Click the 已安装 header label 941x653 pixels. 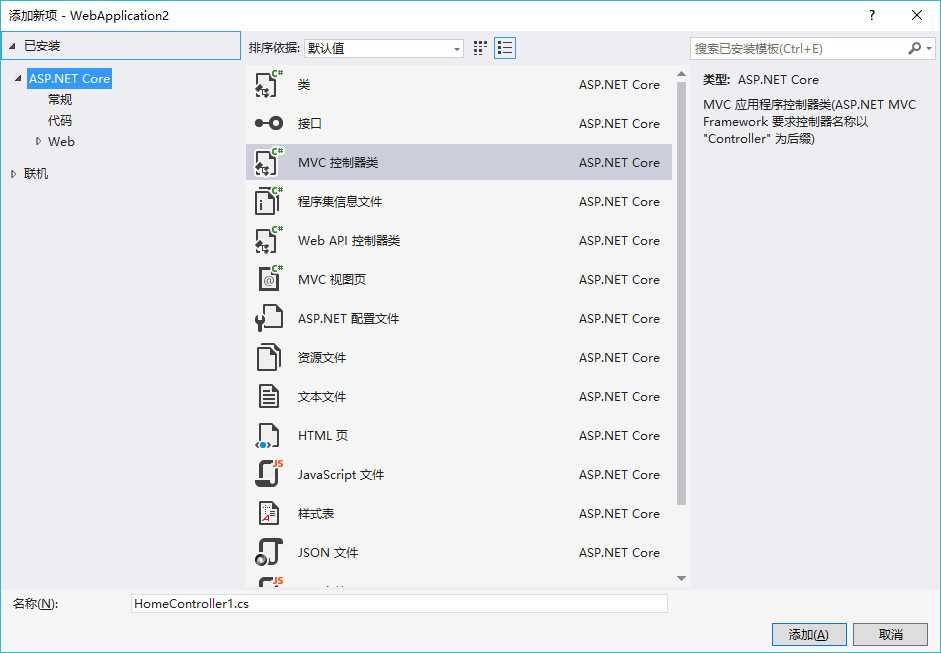tap(42, 46)
